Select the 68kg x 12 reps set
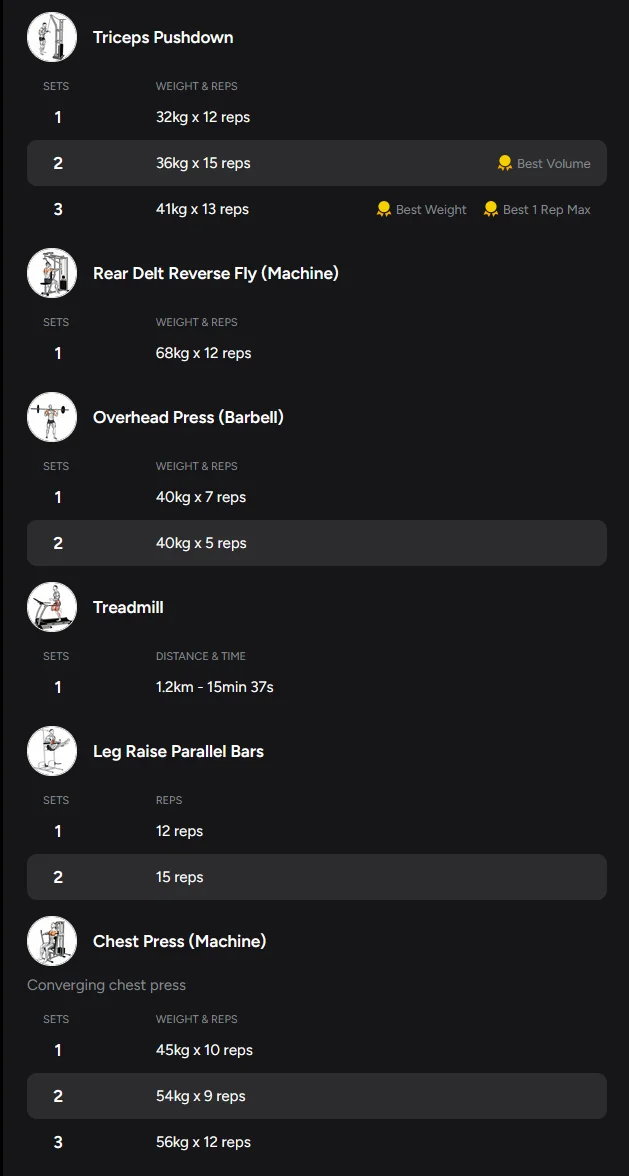Screen dimensions: 629x1176 203,353
